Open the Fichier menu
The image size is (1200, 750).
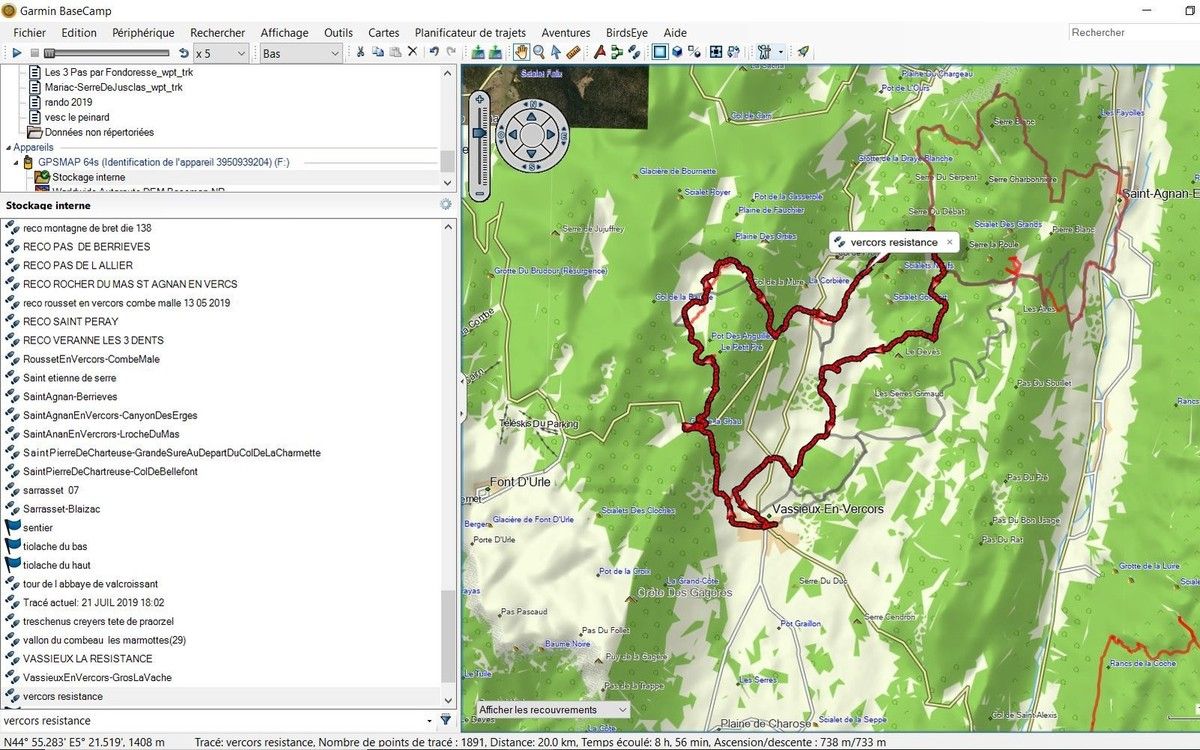(30, 33)
